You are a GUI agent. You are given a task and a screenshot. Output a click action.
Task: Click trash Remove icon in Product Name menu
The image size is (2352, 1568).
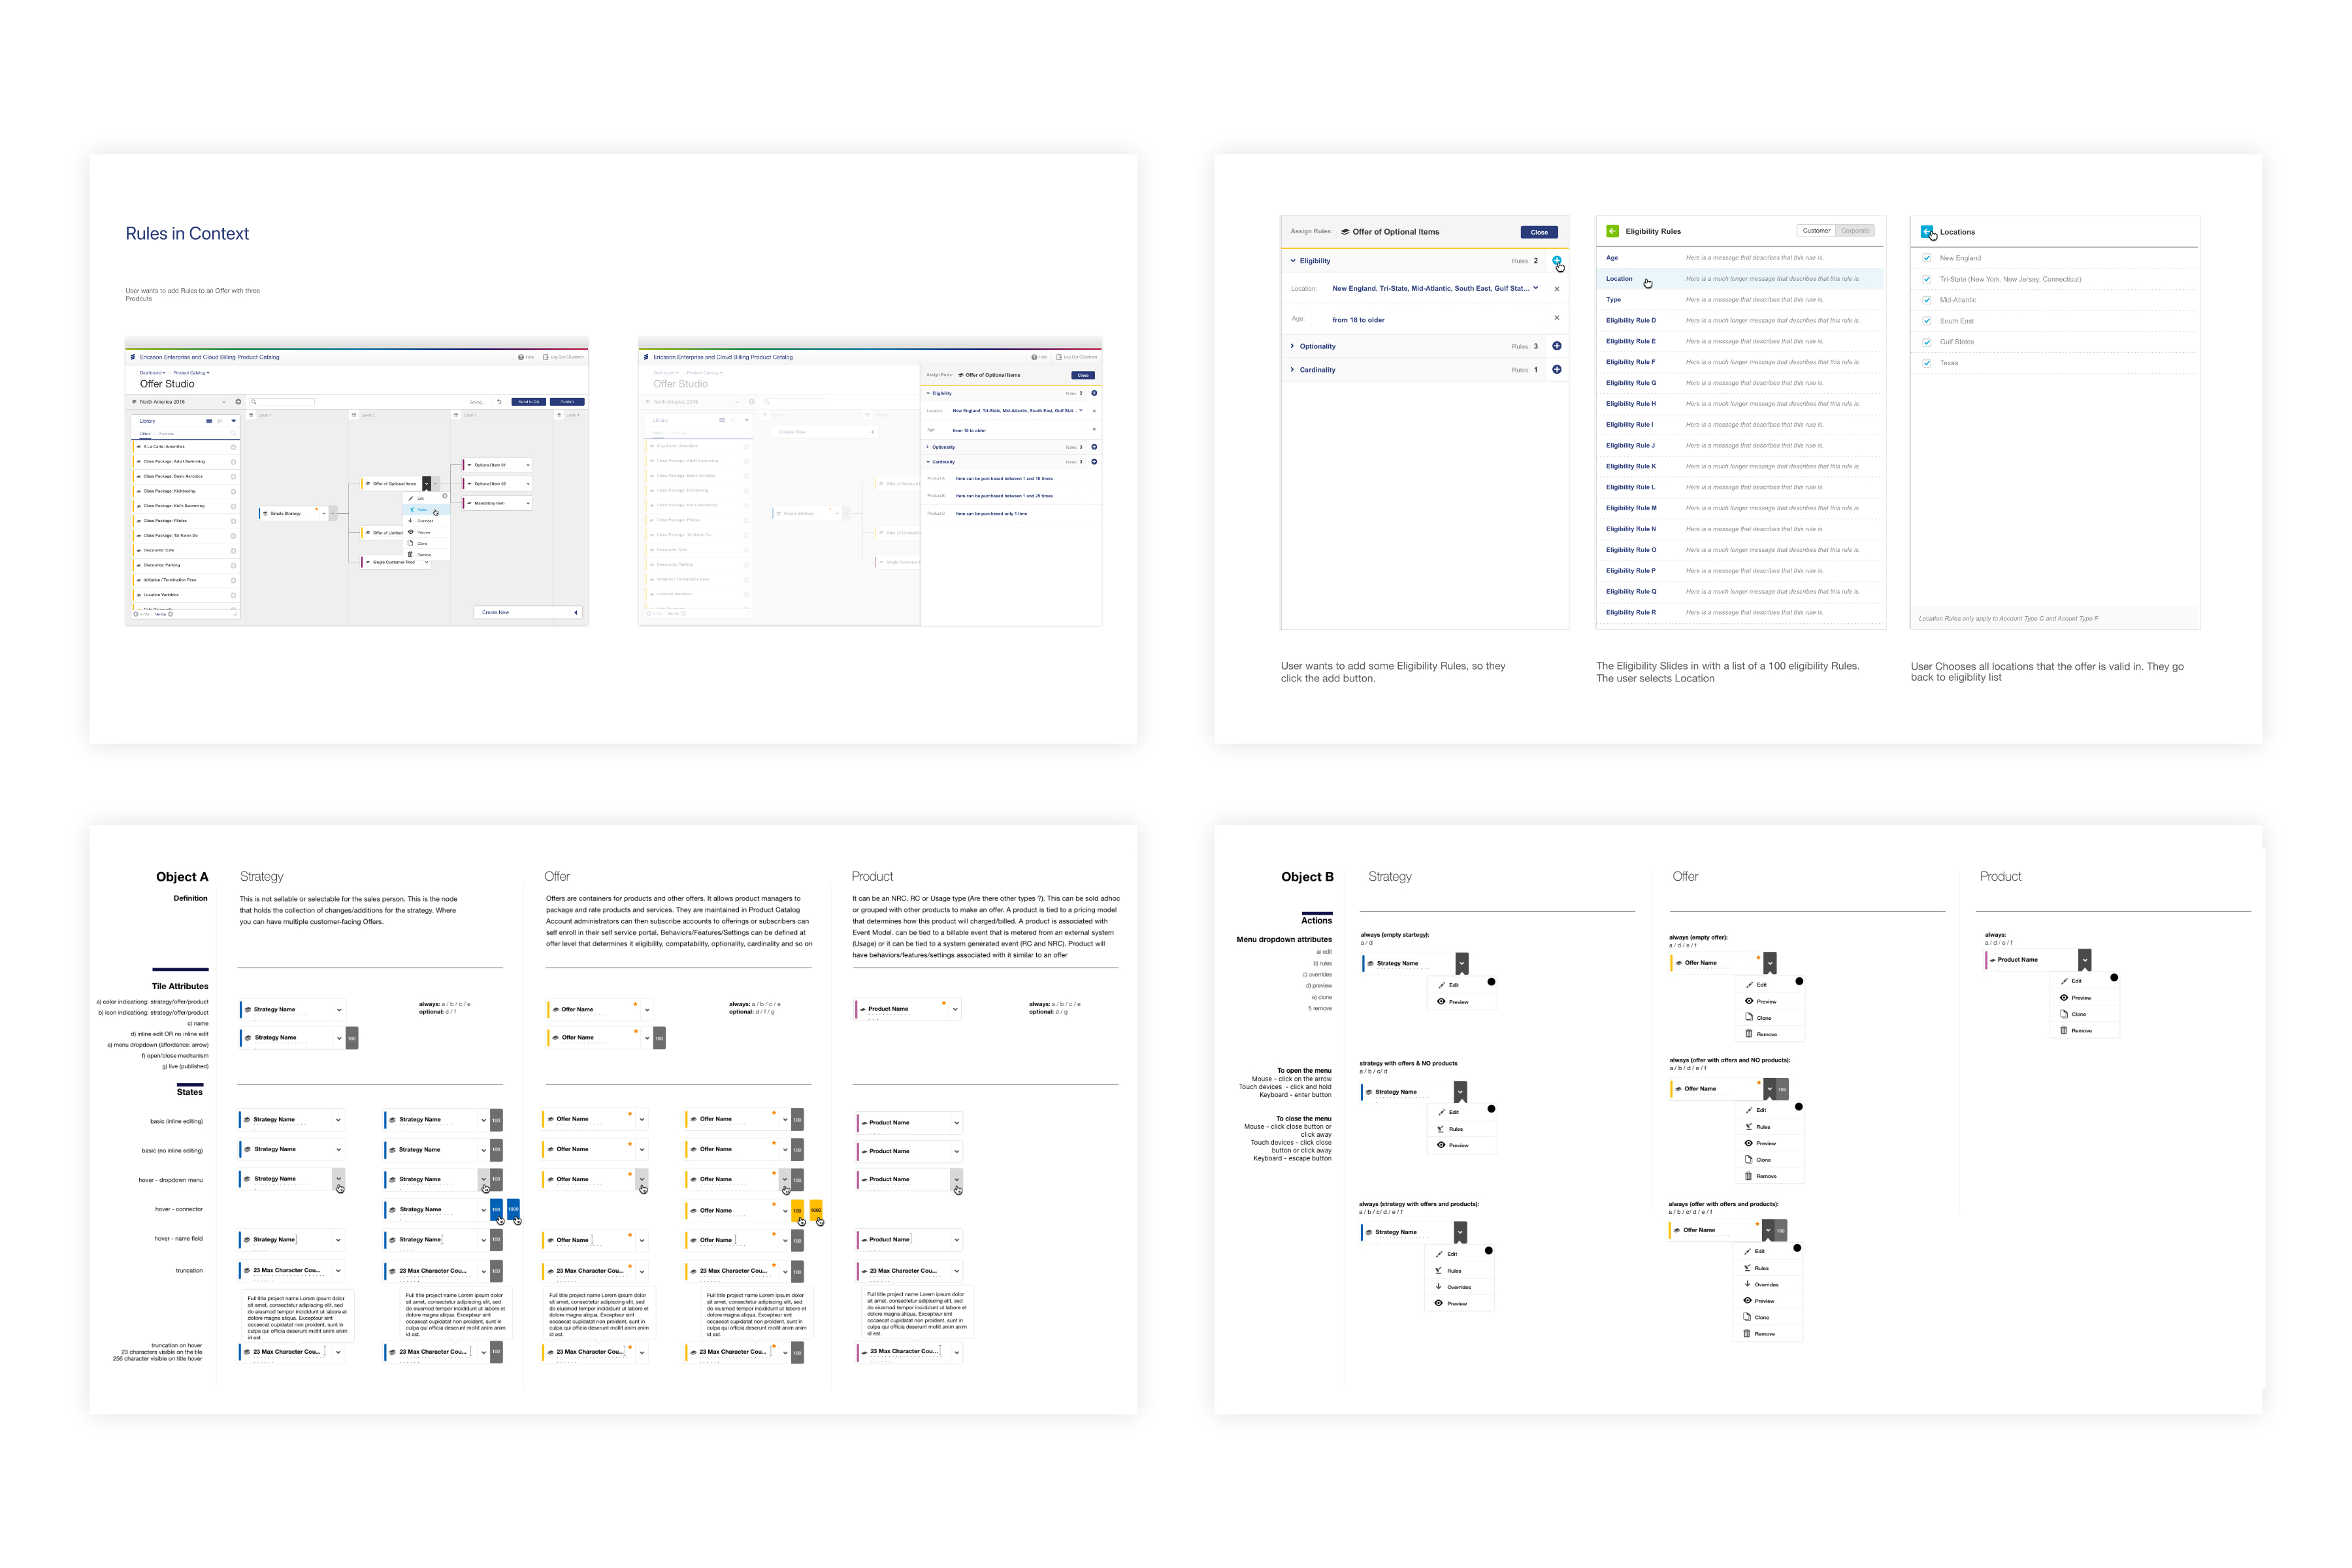[2063, 1030]
